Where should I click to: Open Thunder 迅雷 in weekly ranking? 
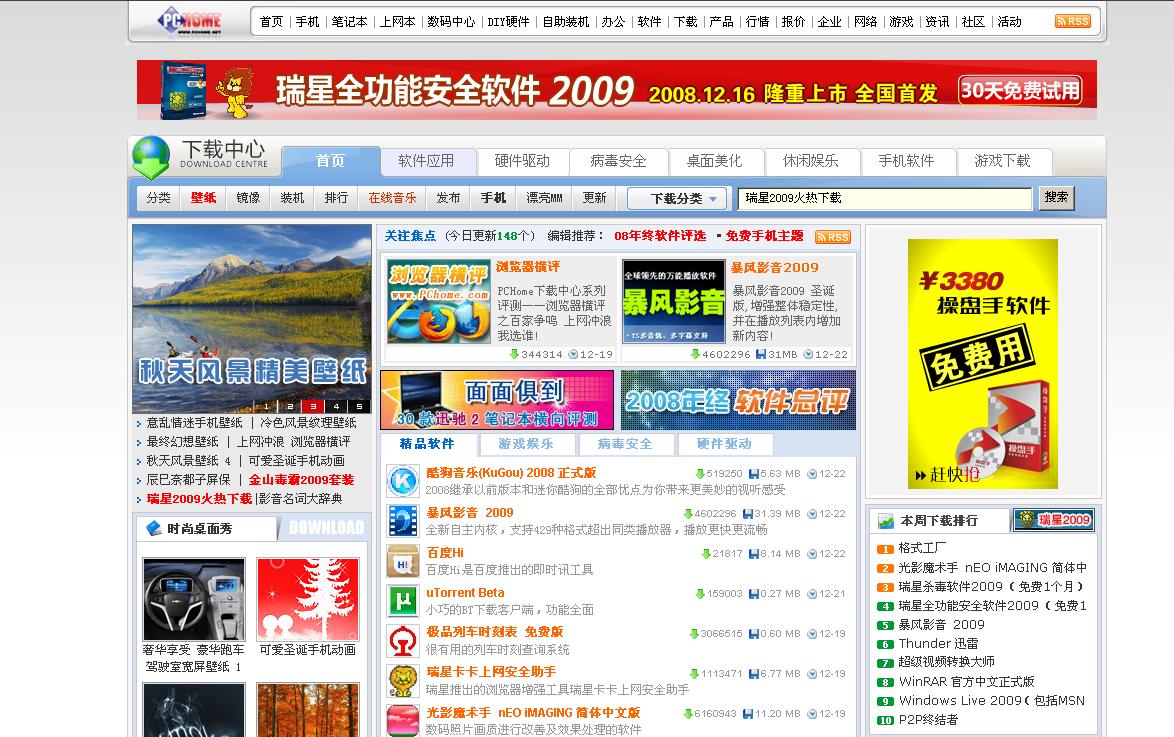(938, 643)
